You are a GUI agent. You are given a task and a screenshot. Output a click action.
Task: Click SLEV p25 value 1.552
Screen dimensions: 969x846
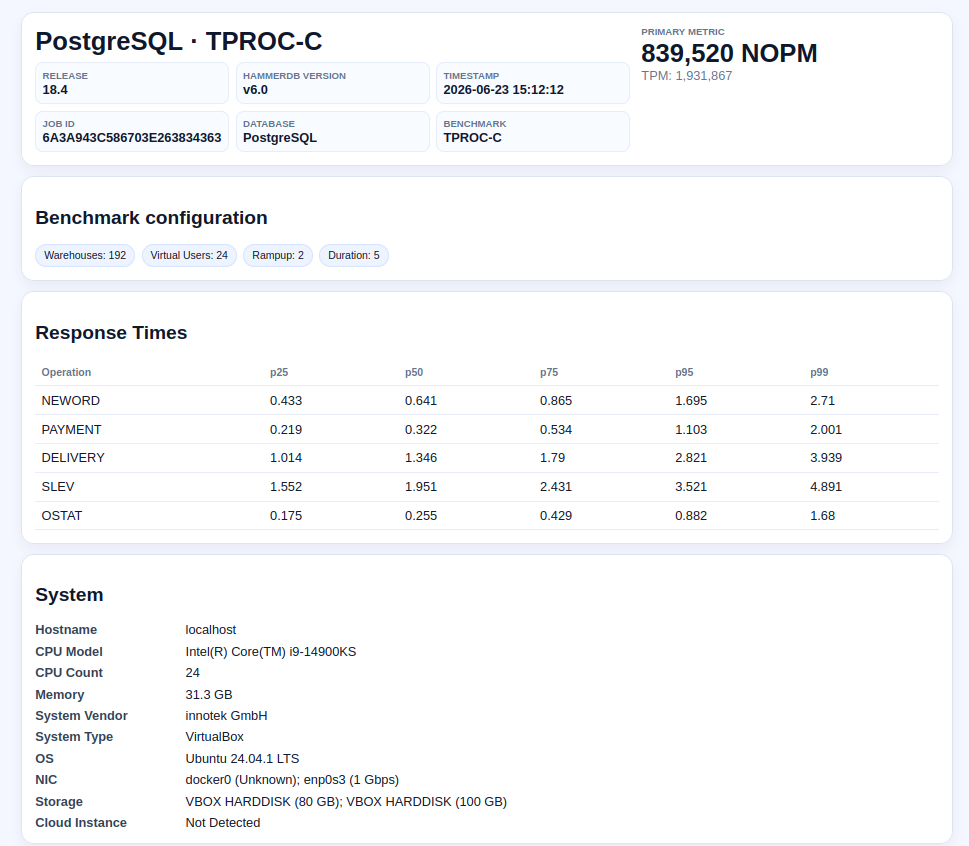coord(286,486)
